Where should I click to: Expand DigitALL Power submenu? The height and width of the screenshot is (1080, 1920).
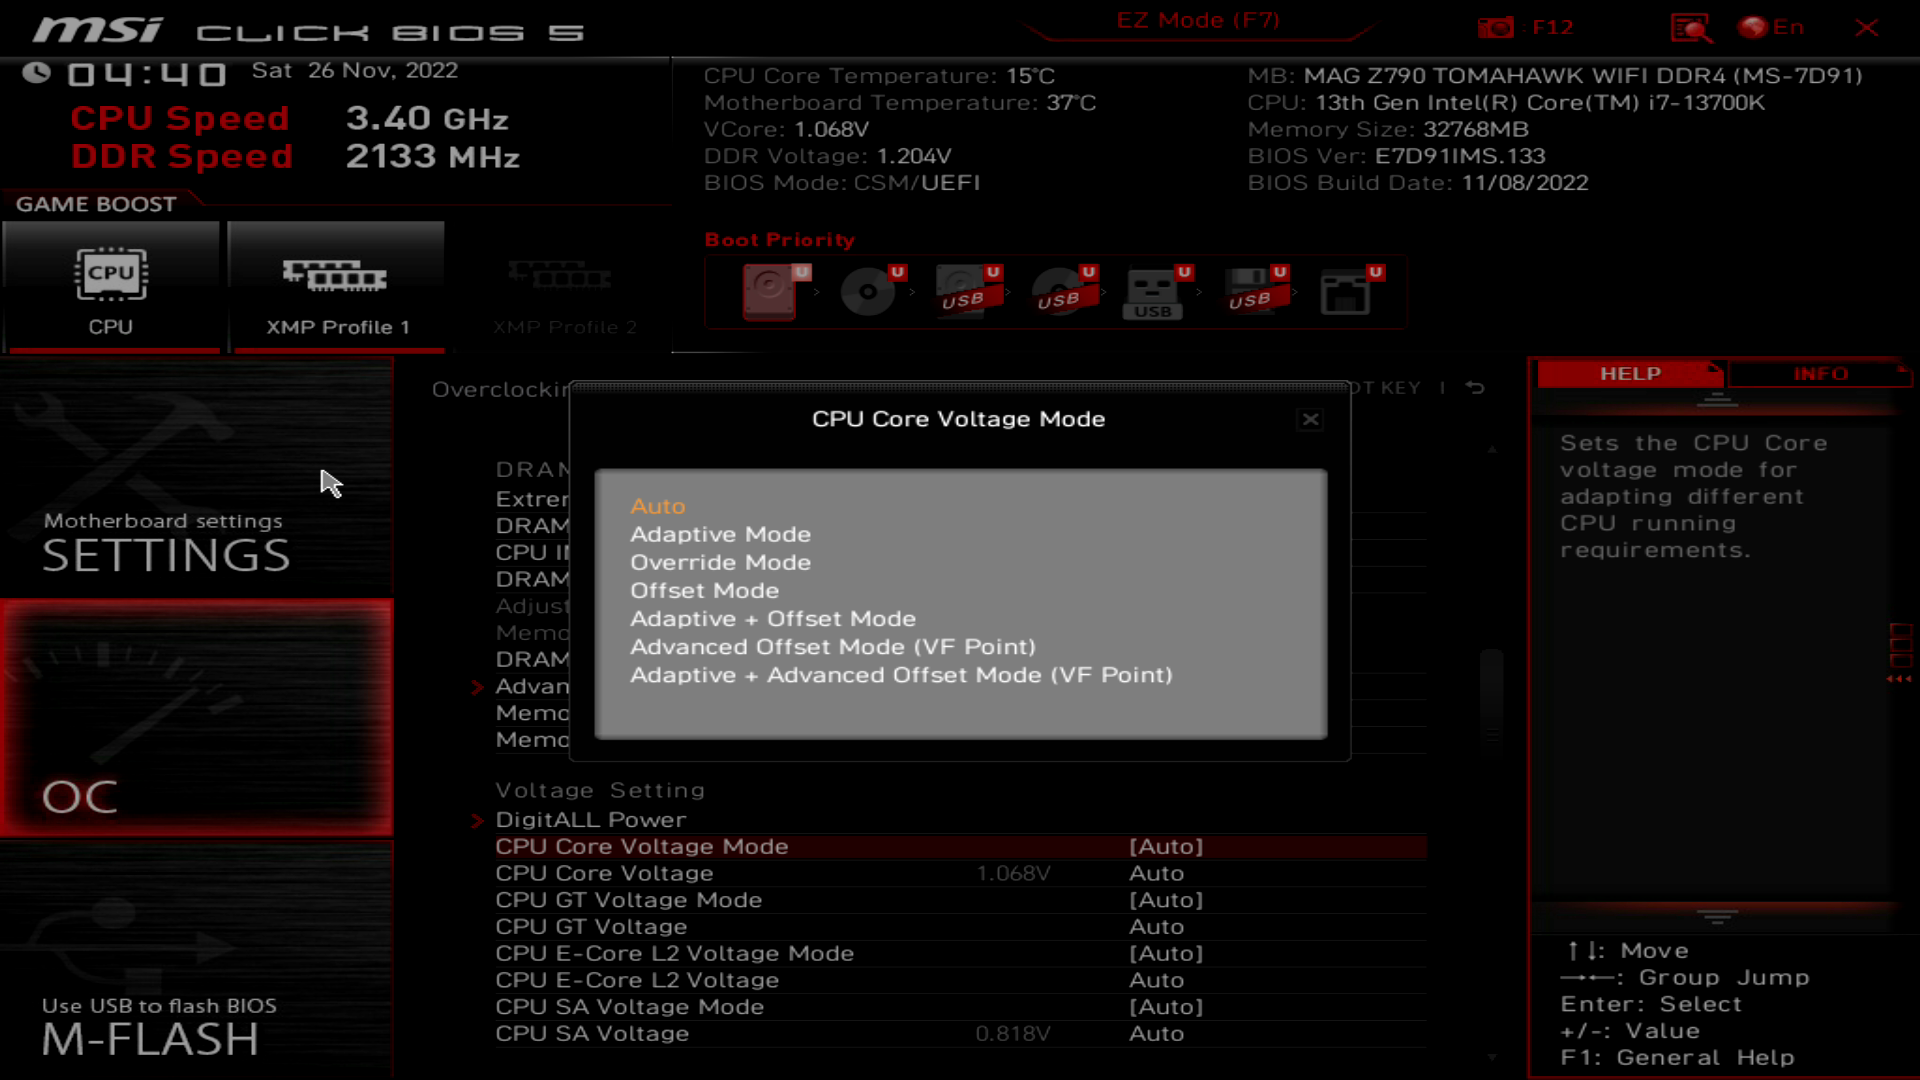pyautogui.click(x=591, y=819)
